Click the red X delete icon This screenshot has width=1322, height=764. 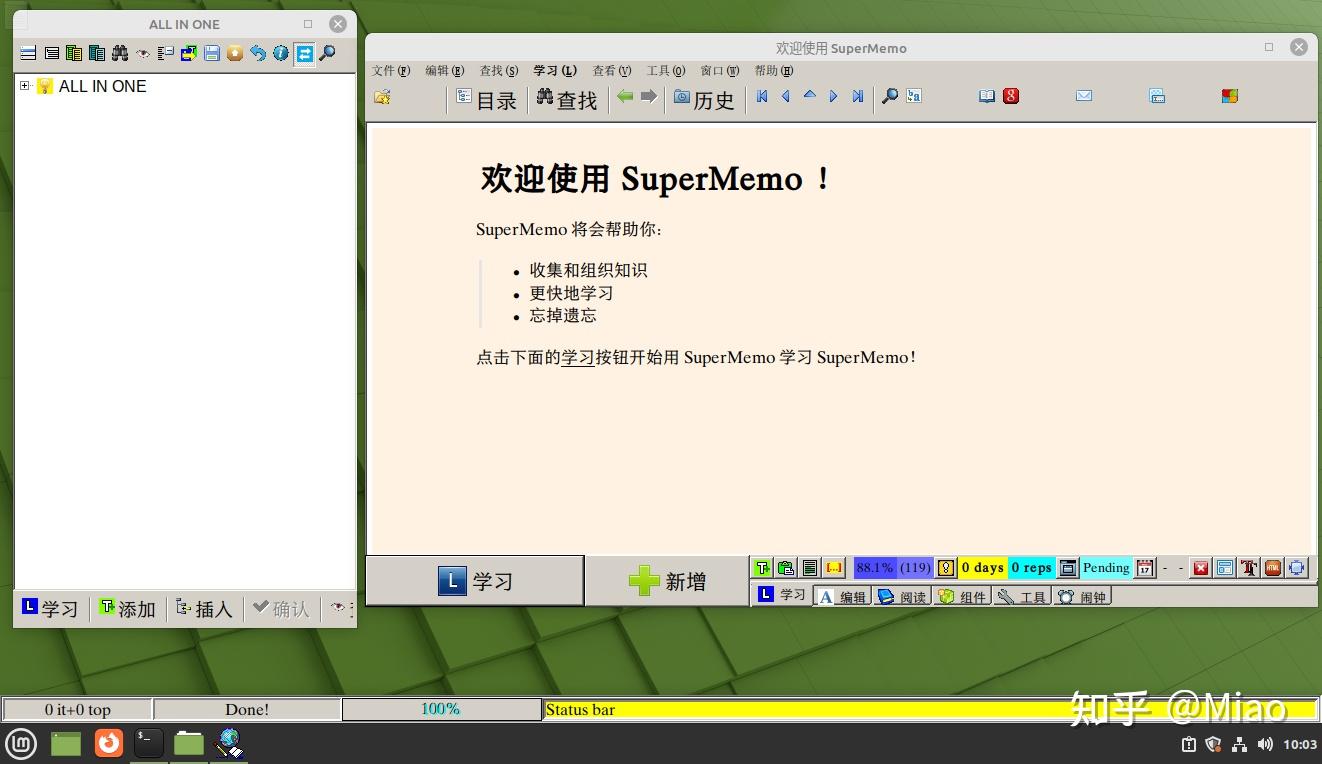coord(1201,568)
